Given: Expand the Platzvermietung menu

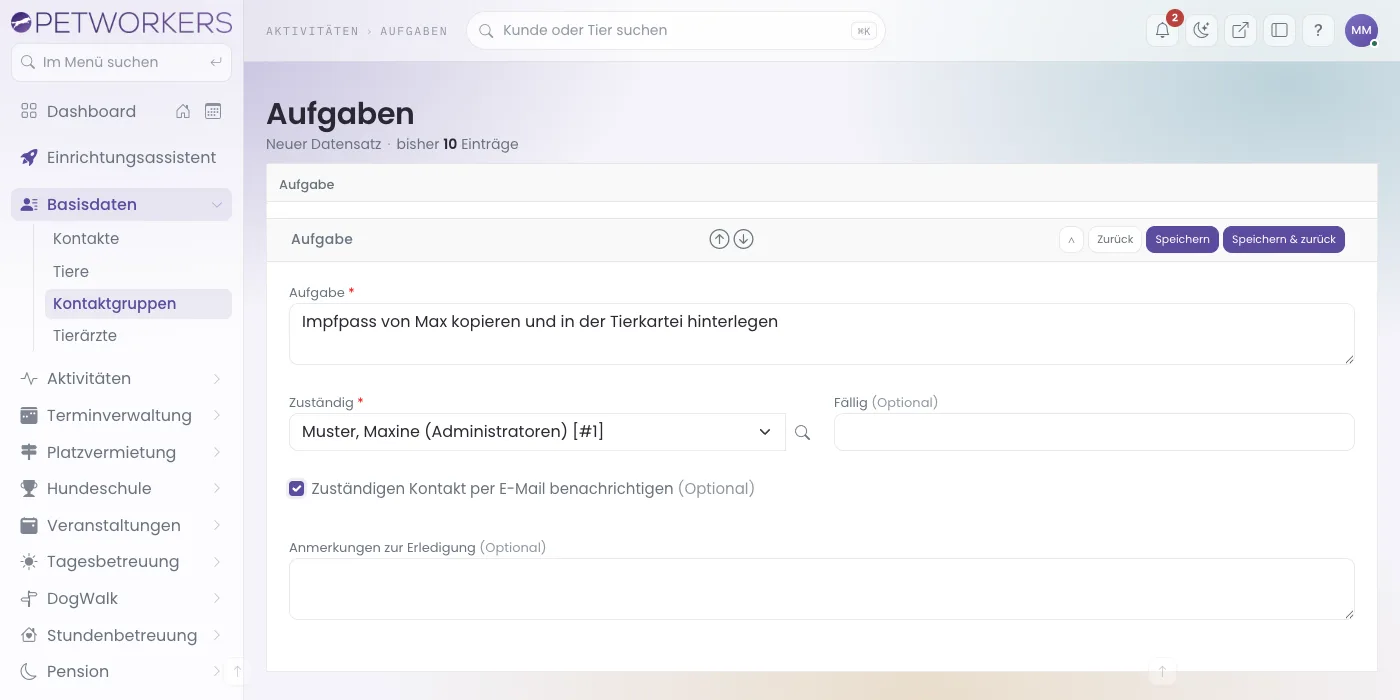Looking at the screenshot, I should 217,452.
